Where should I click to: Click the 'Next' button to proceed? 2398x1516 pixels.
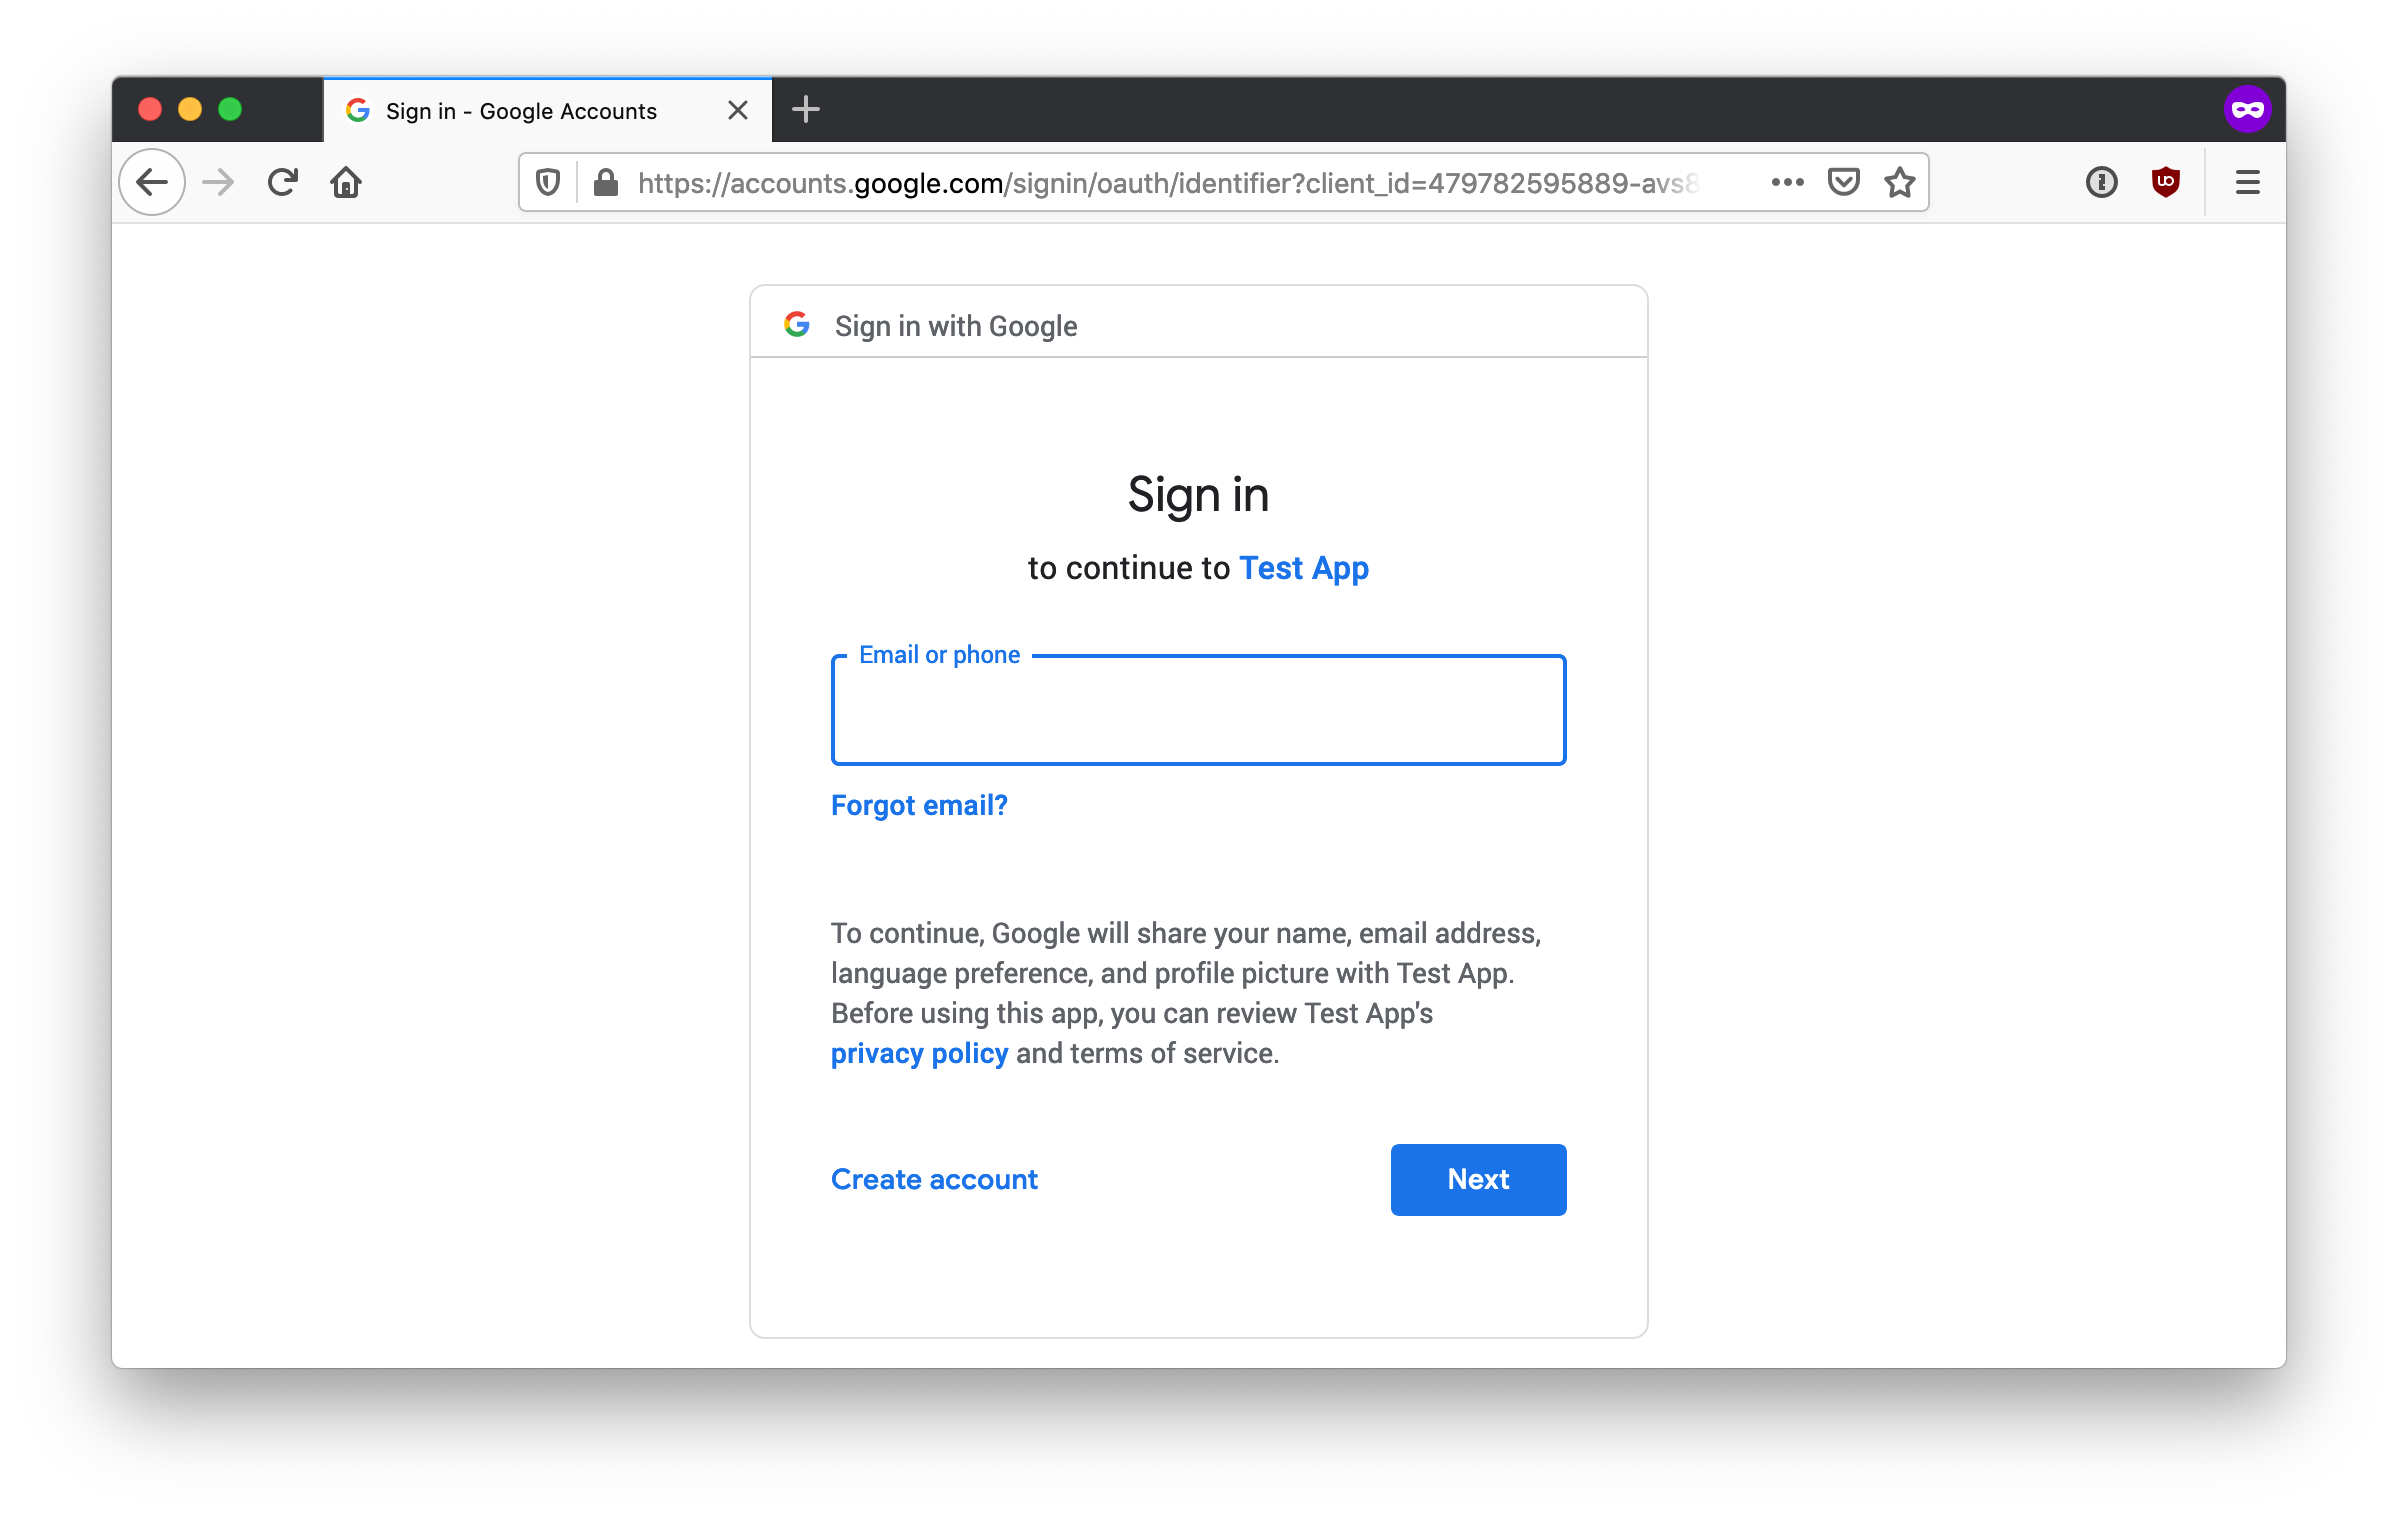1479,1179
